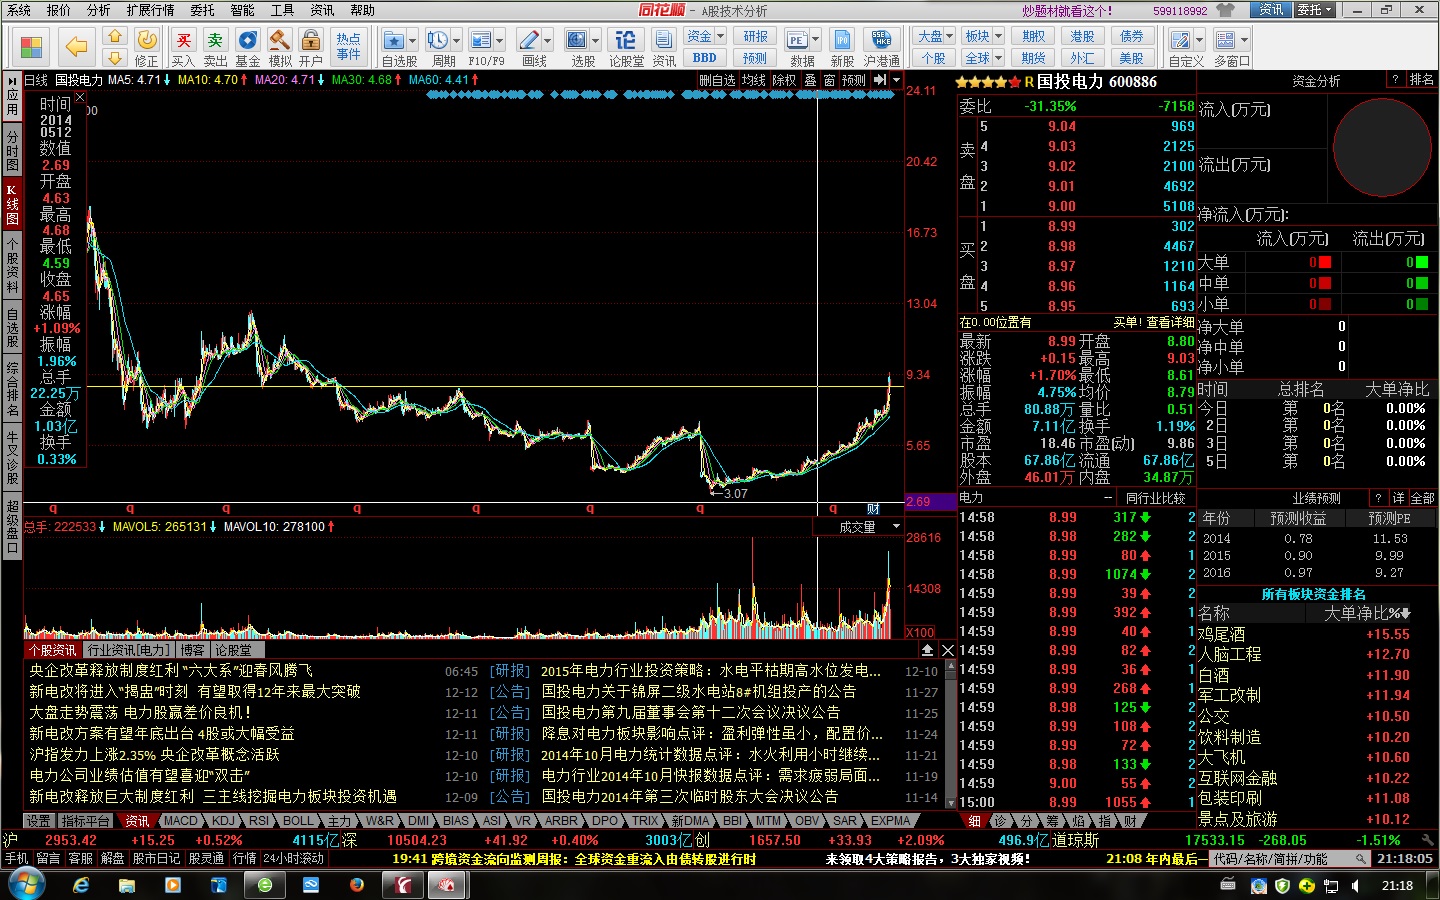Viewport: 1440px width, 900px height.
Task: Expand the 全球 dropdown
Action: 997,58
